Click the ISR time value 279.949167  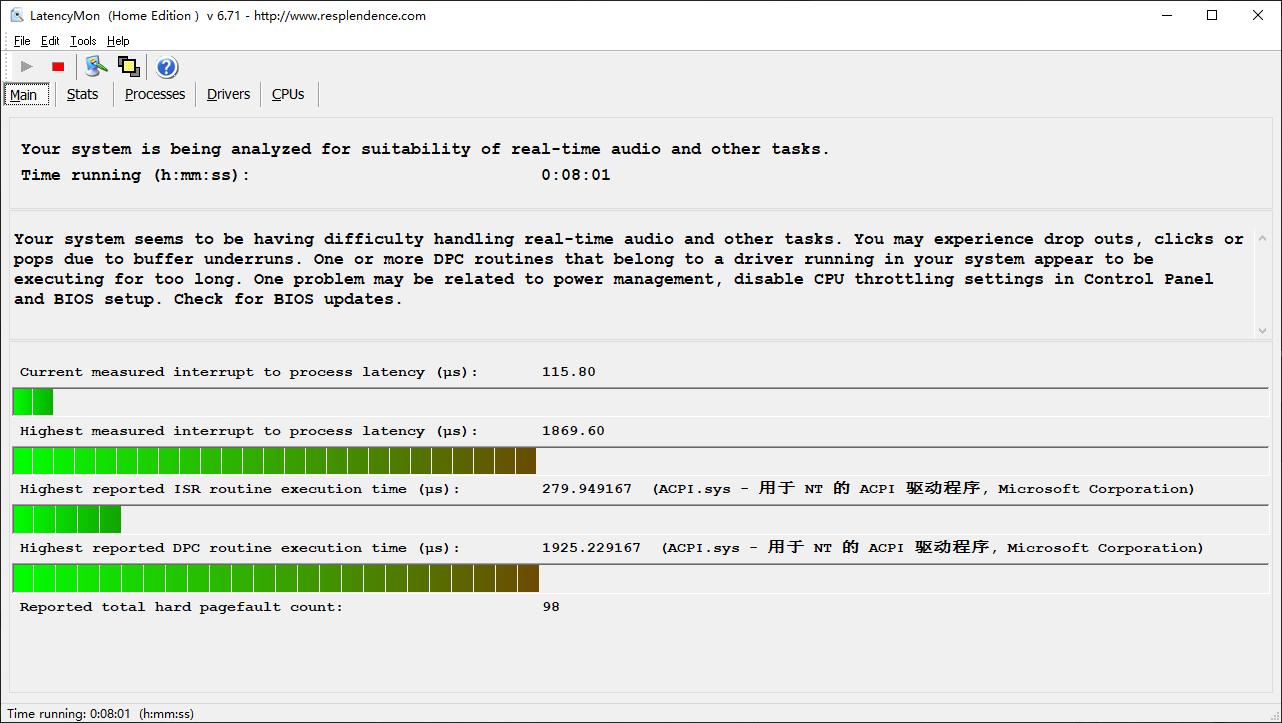pos(587,489)
